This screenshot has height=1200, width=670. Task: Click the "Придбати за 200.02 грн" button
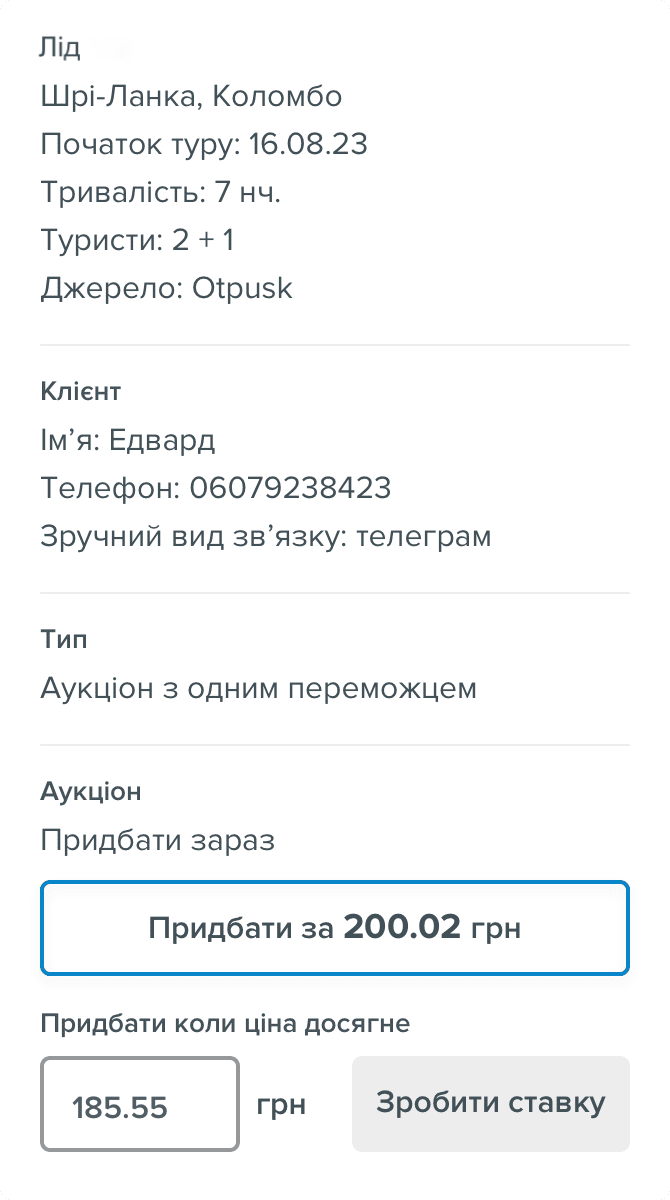coord(334,928)
